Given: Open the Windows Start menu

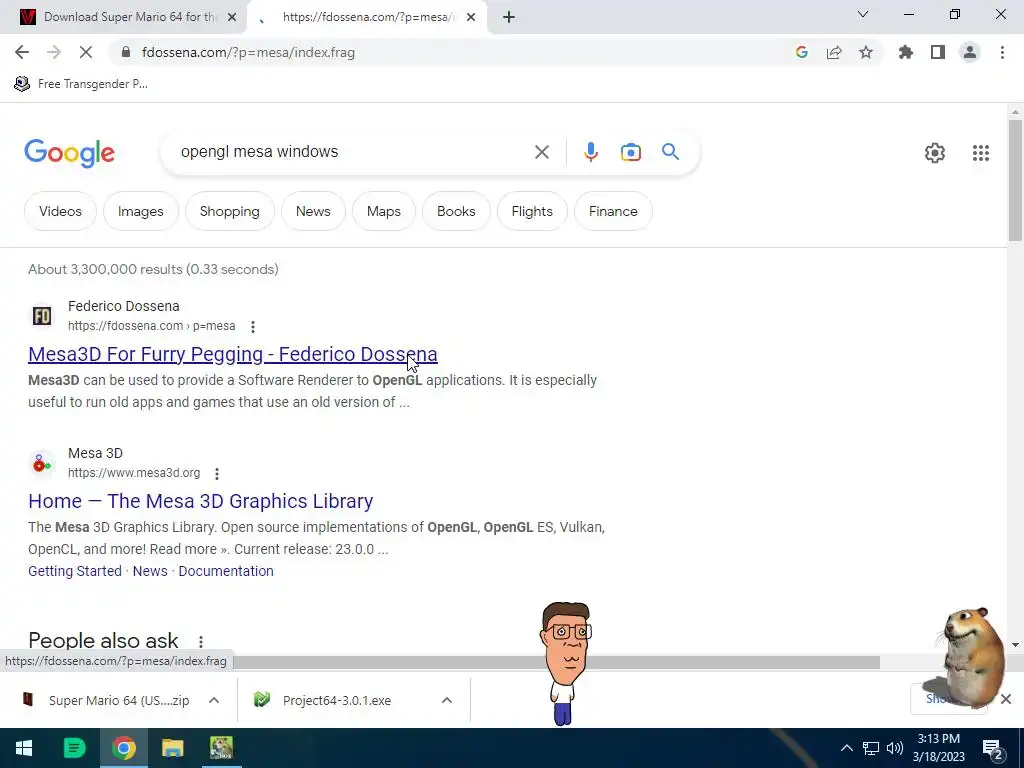Looking at the screenshot, I should click(x=24, y=748).
